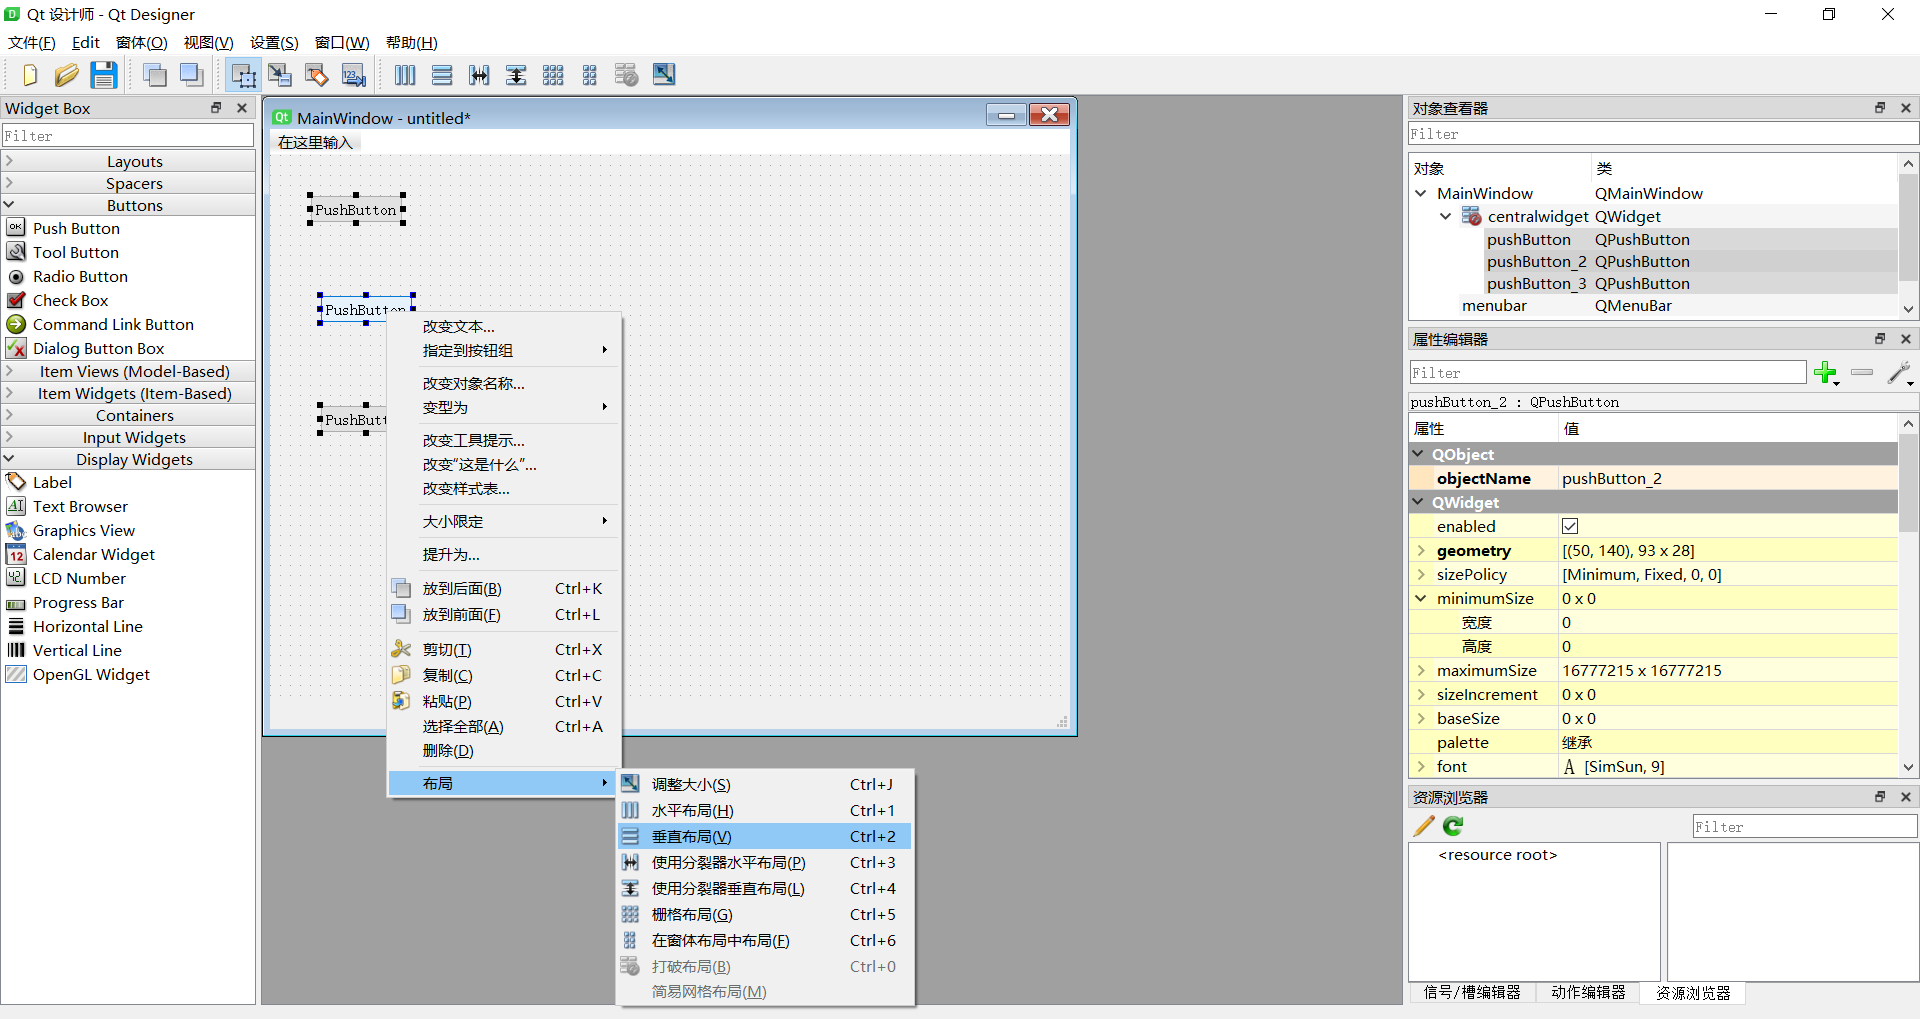Screen dimensions: 1920x1019
Task: Expand the Layouts category in Widget Box
Action: (9, 161)
